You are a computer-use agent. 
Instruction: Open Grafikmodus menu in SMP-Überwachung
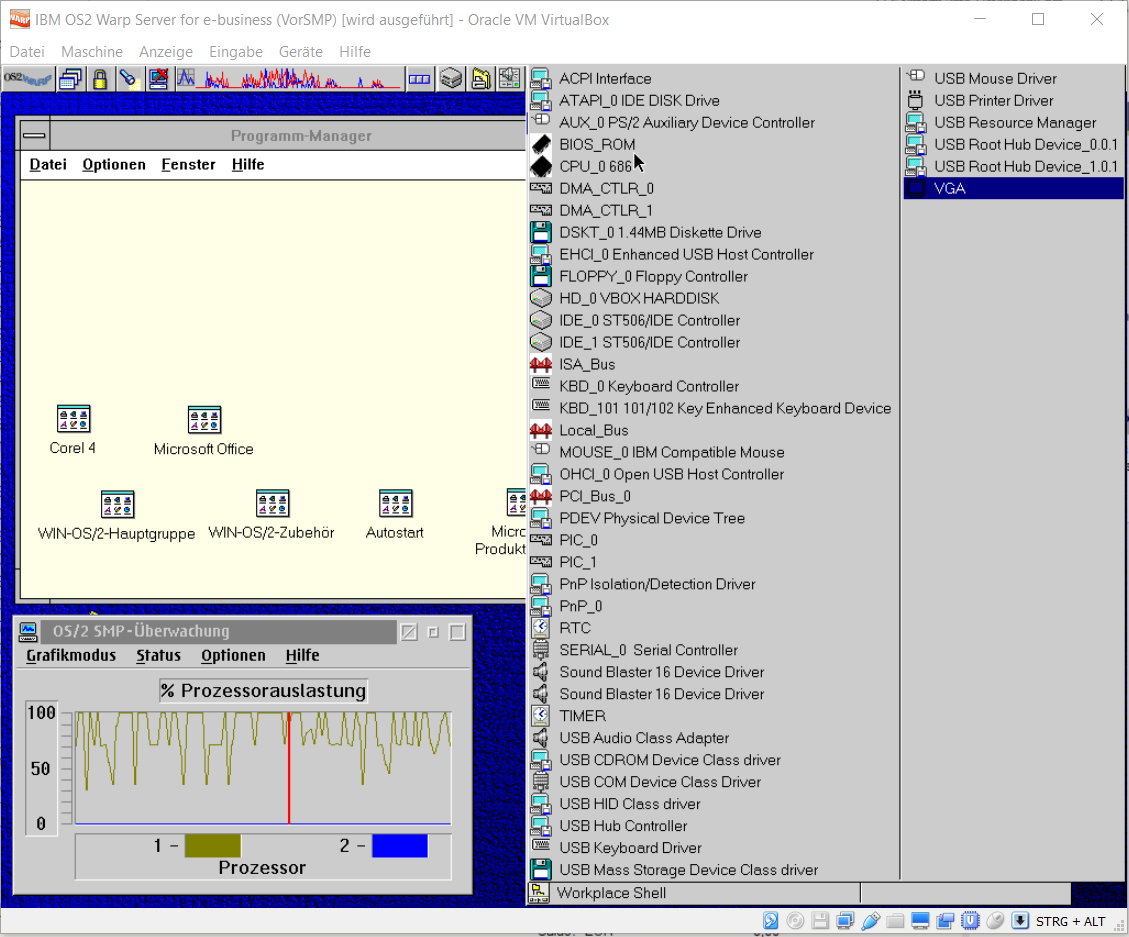point(71,655)
